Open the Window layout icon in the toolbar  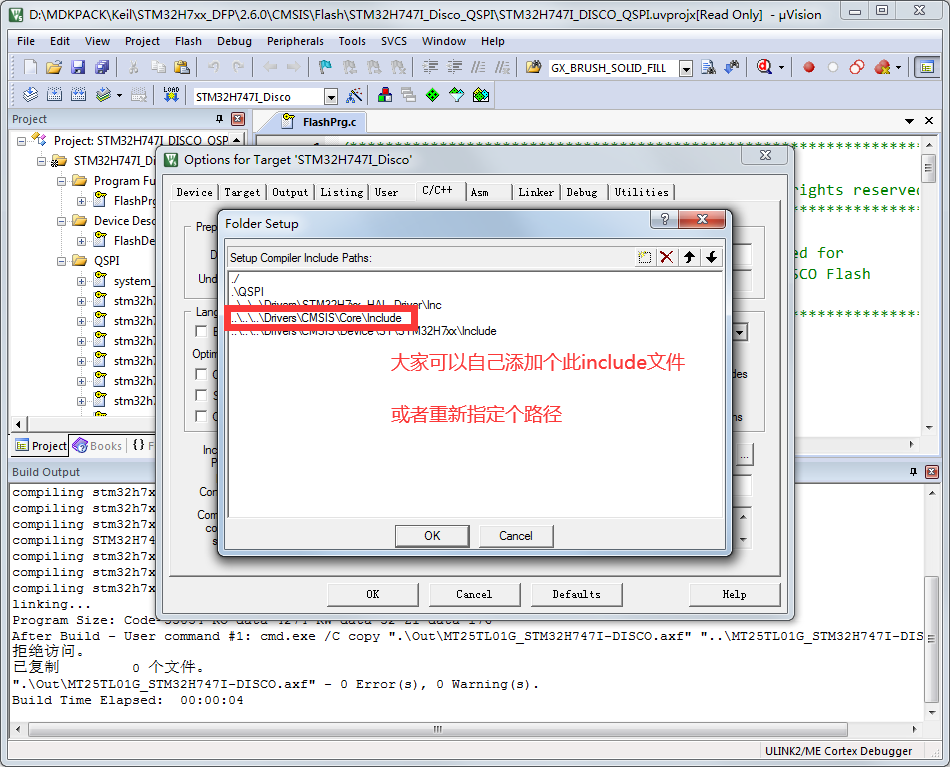pos(926,67)
